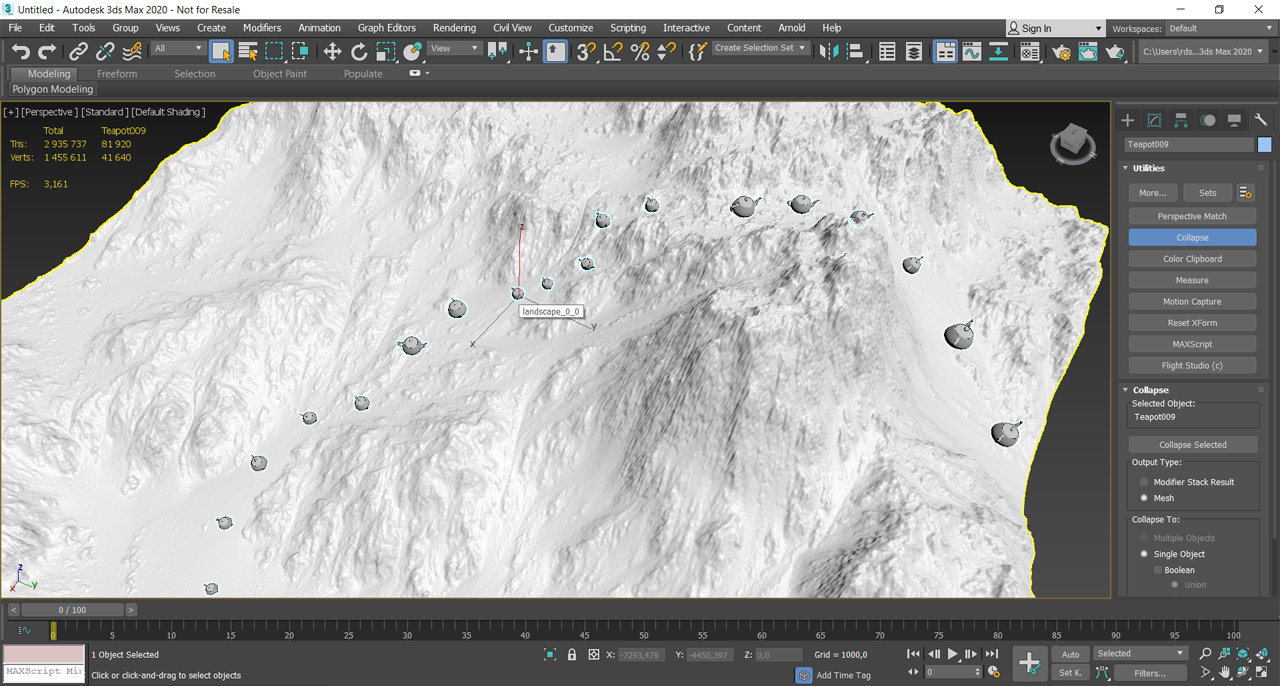The image size is (1280, 686).
Task: Click the Teapot009 object color swatch
Action: click(x=1264, y=145)
